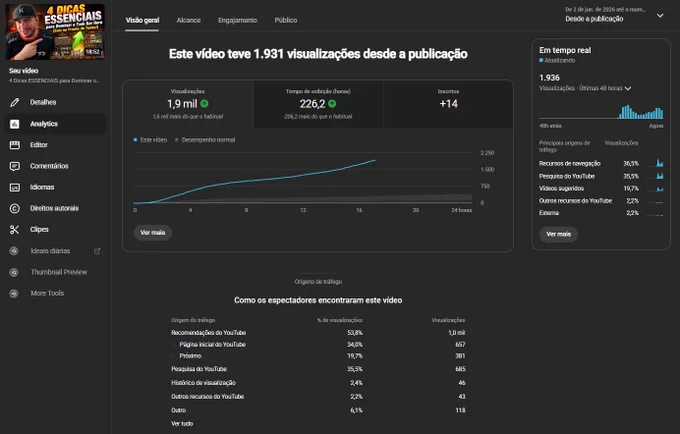The height and width of the screenshot is (434, 680).
Task: Click the Página inicial do YouTube row
Action: (x=318, y=344)
